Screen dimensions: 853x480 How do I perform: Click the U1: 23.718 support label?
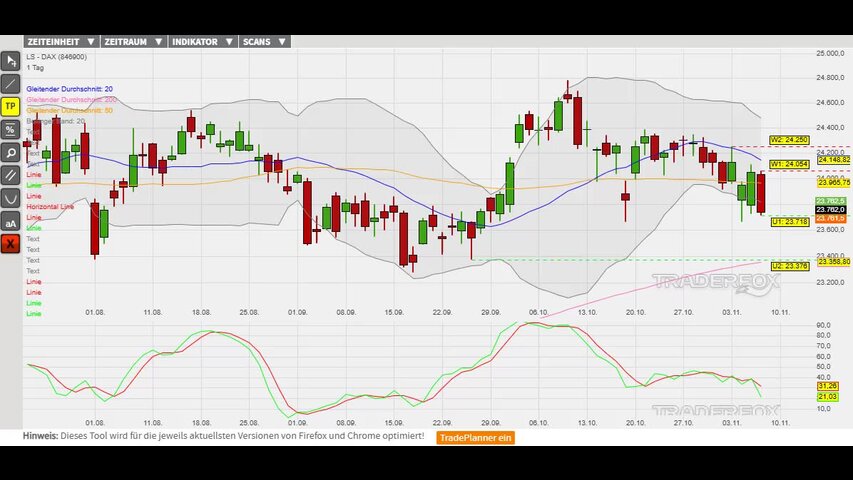pos(789,221)
